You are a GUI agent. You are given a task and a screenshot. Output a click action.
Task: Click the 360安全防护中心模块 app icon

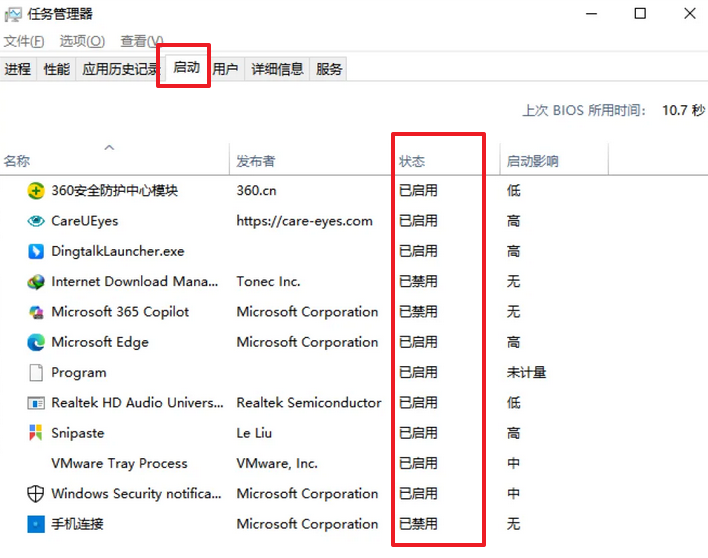pyautogui.click(x=36, y=191)
